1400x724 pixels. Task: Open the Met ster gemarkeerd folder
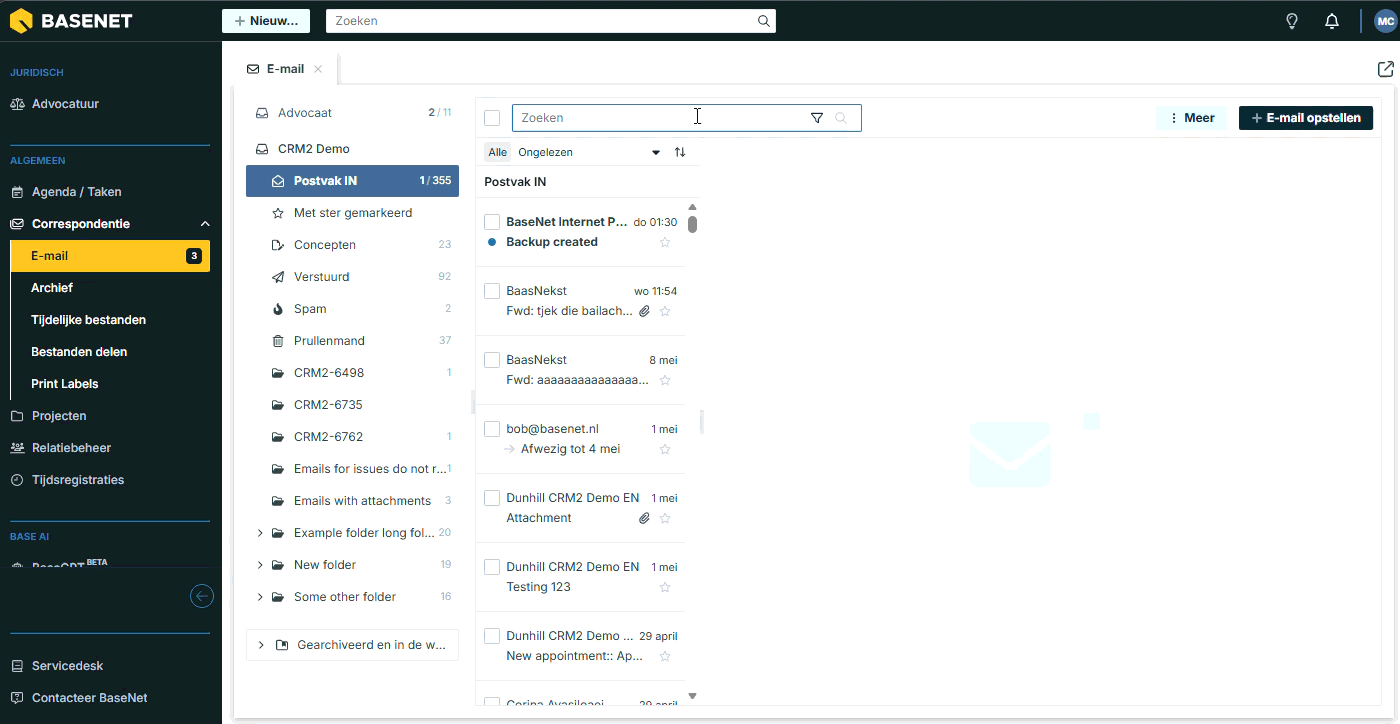click(353, 213)
